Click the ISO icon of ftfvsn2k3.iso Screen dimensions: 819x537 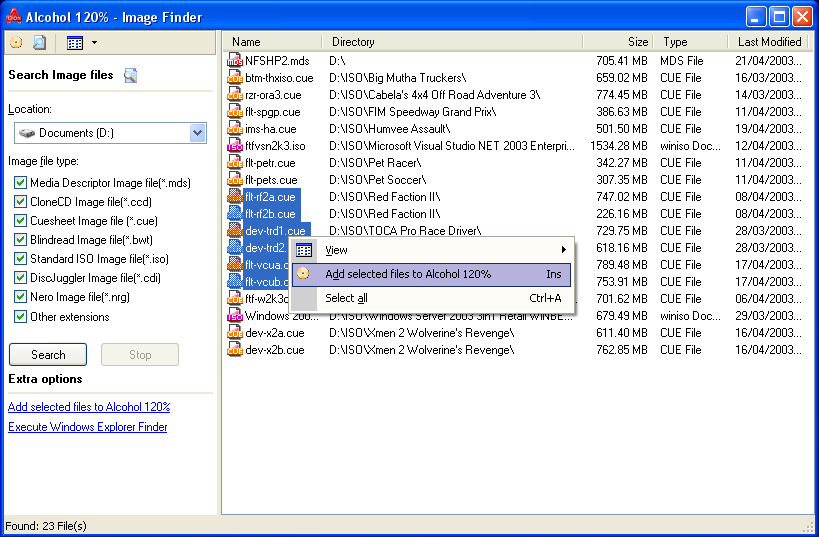pos(235,146)
